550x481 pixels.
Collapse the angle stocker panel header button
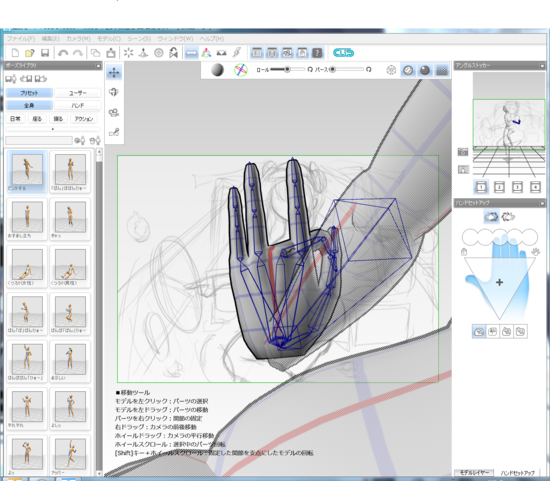542,66
